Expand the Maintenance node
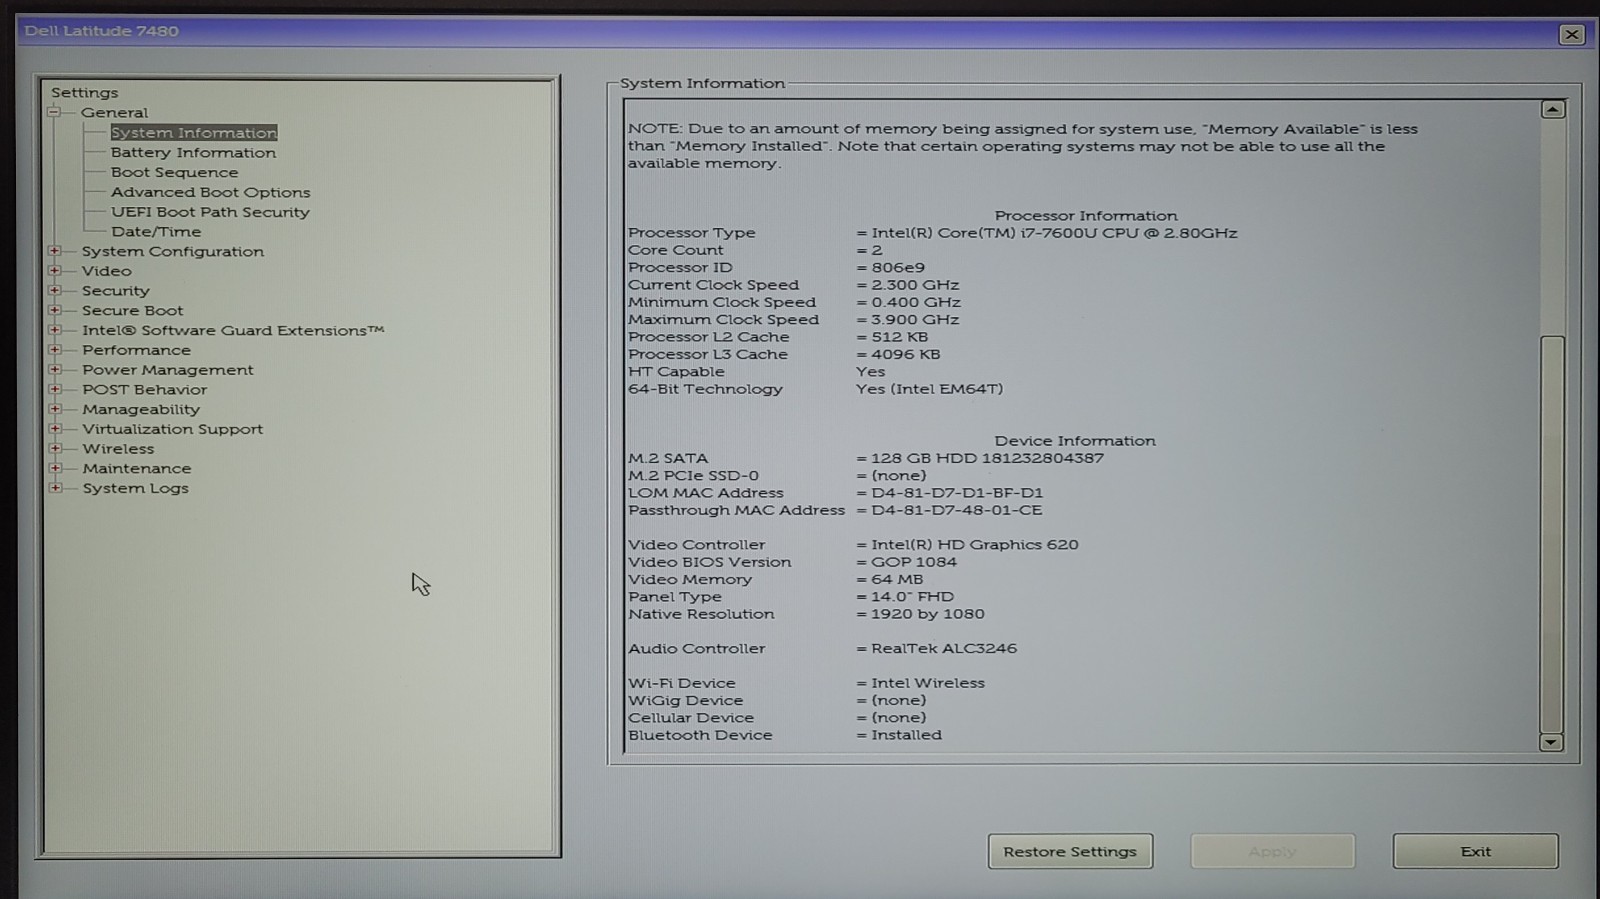Viewport: 1600px width, 899px height. 55,468
